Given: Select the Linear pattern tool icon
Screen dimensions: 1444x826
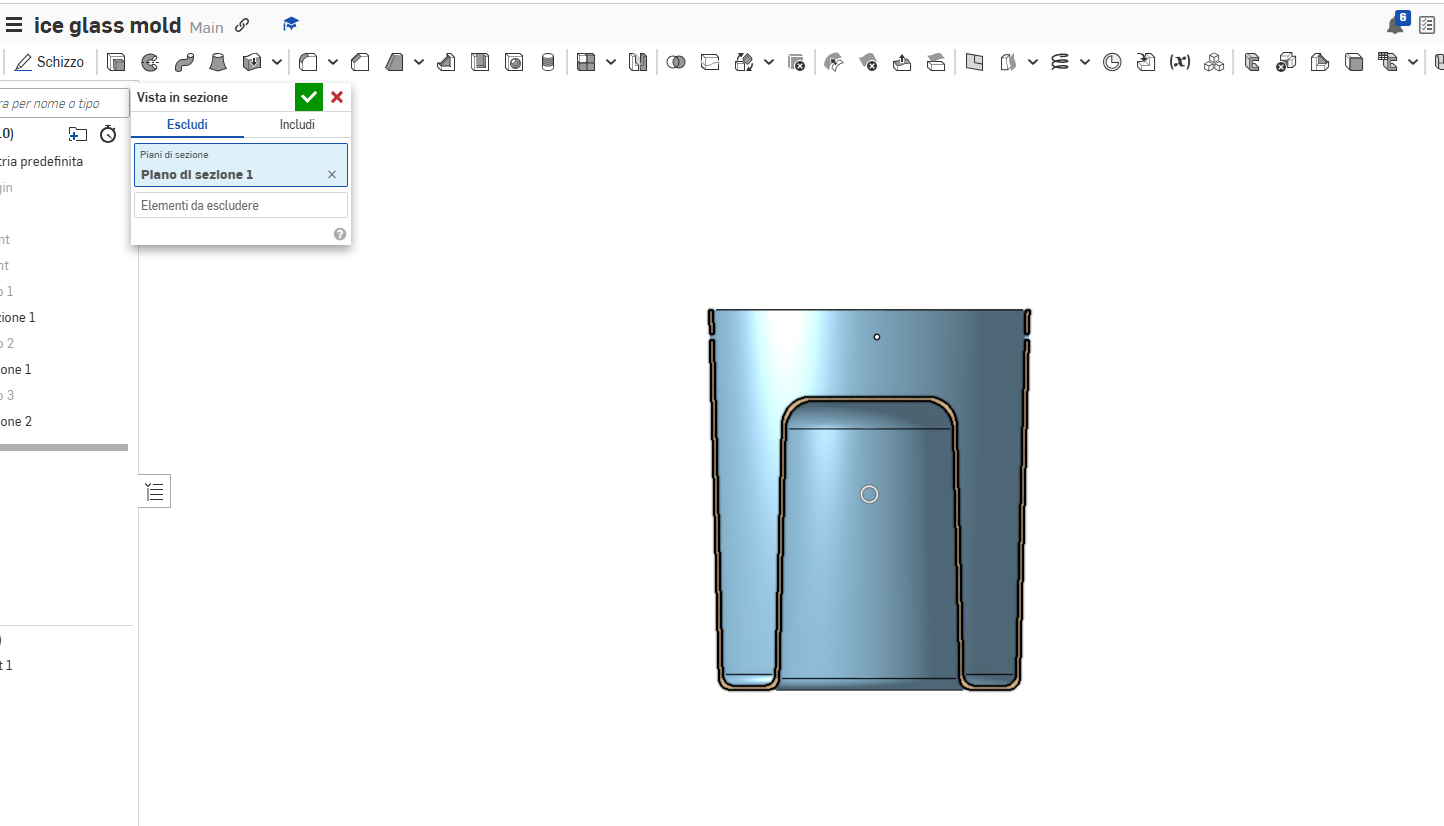Looking at the screenshot, I should [586, 62].
